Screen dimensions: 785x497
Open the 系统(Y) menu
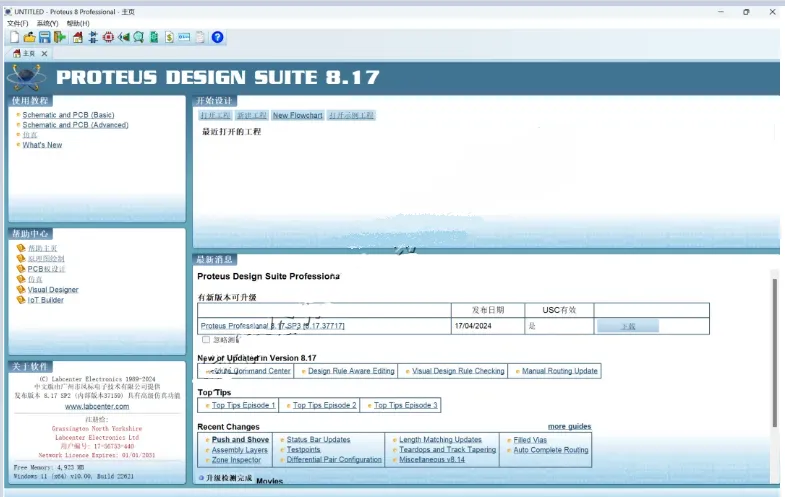(47, 24)
